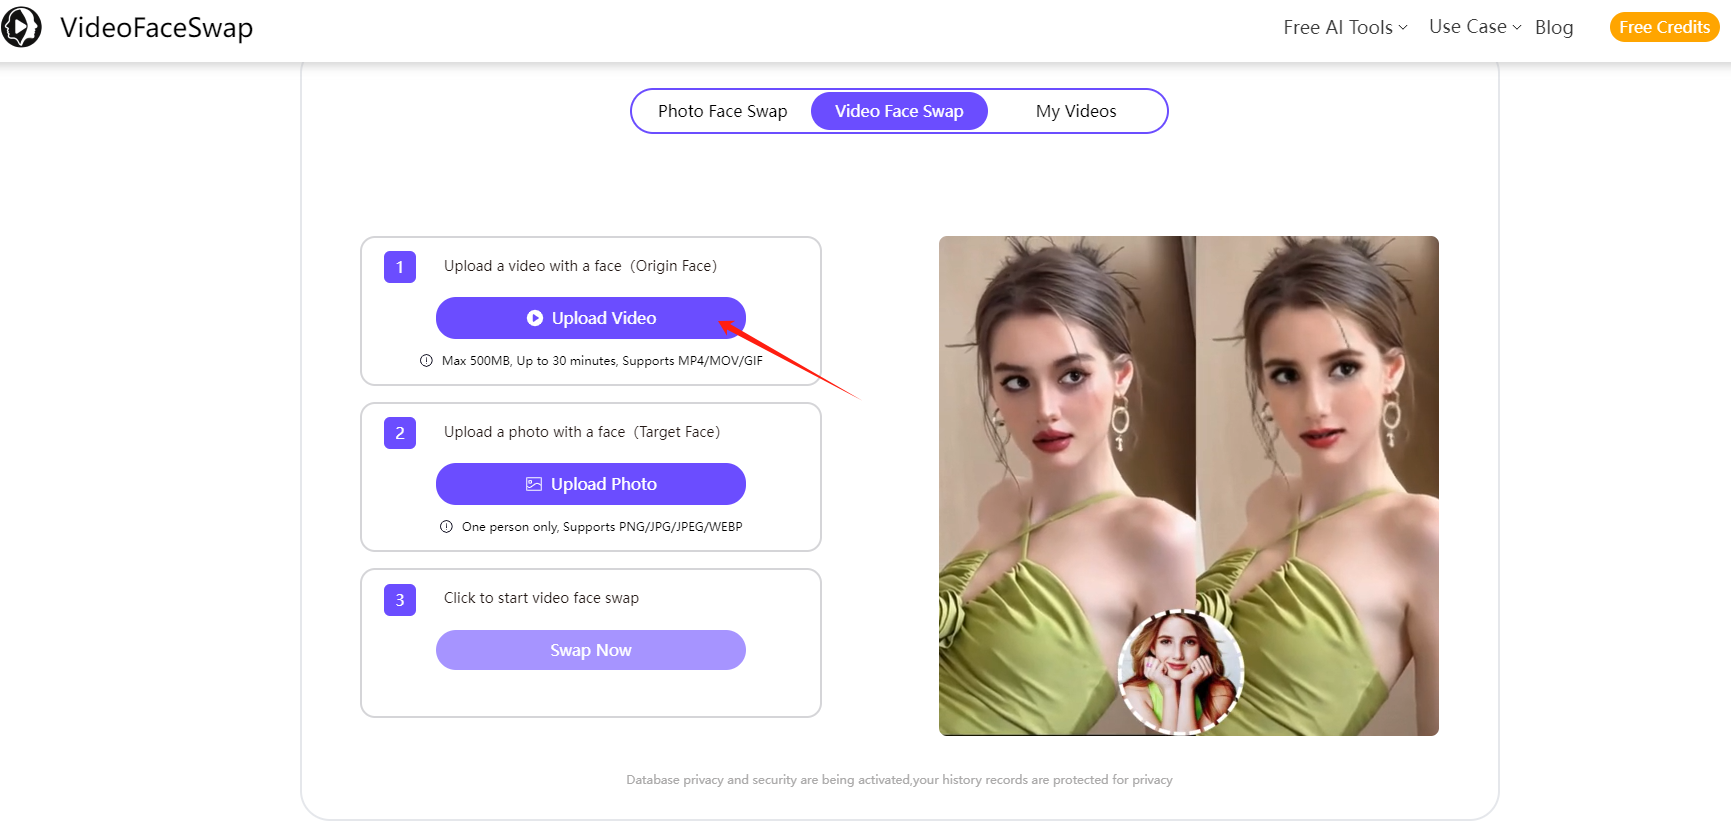
Task: Start the swap with Swap Now
Action: click(x=591, y=650)
